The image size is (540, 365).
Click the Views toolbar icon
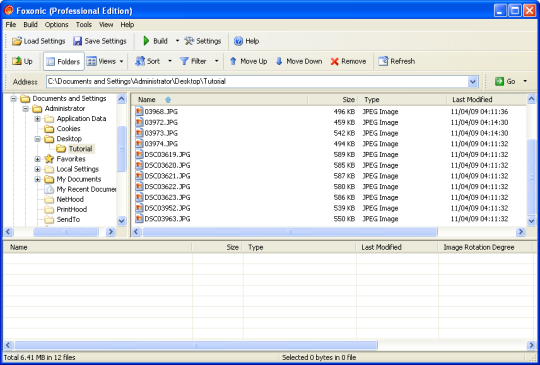(x=91, y=61)
